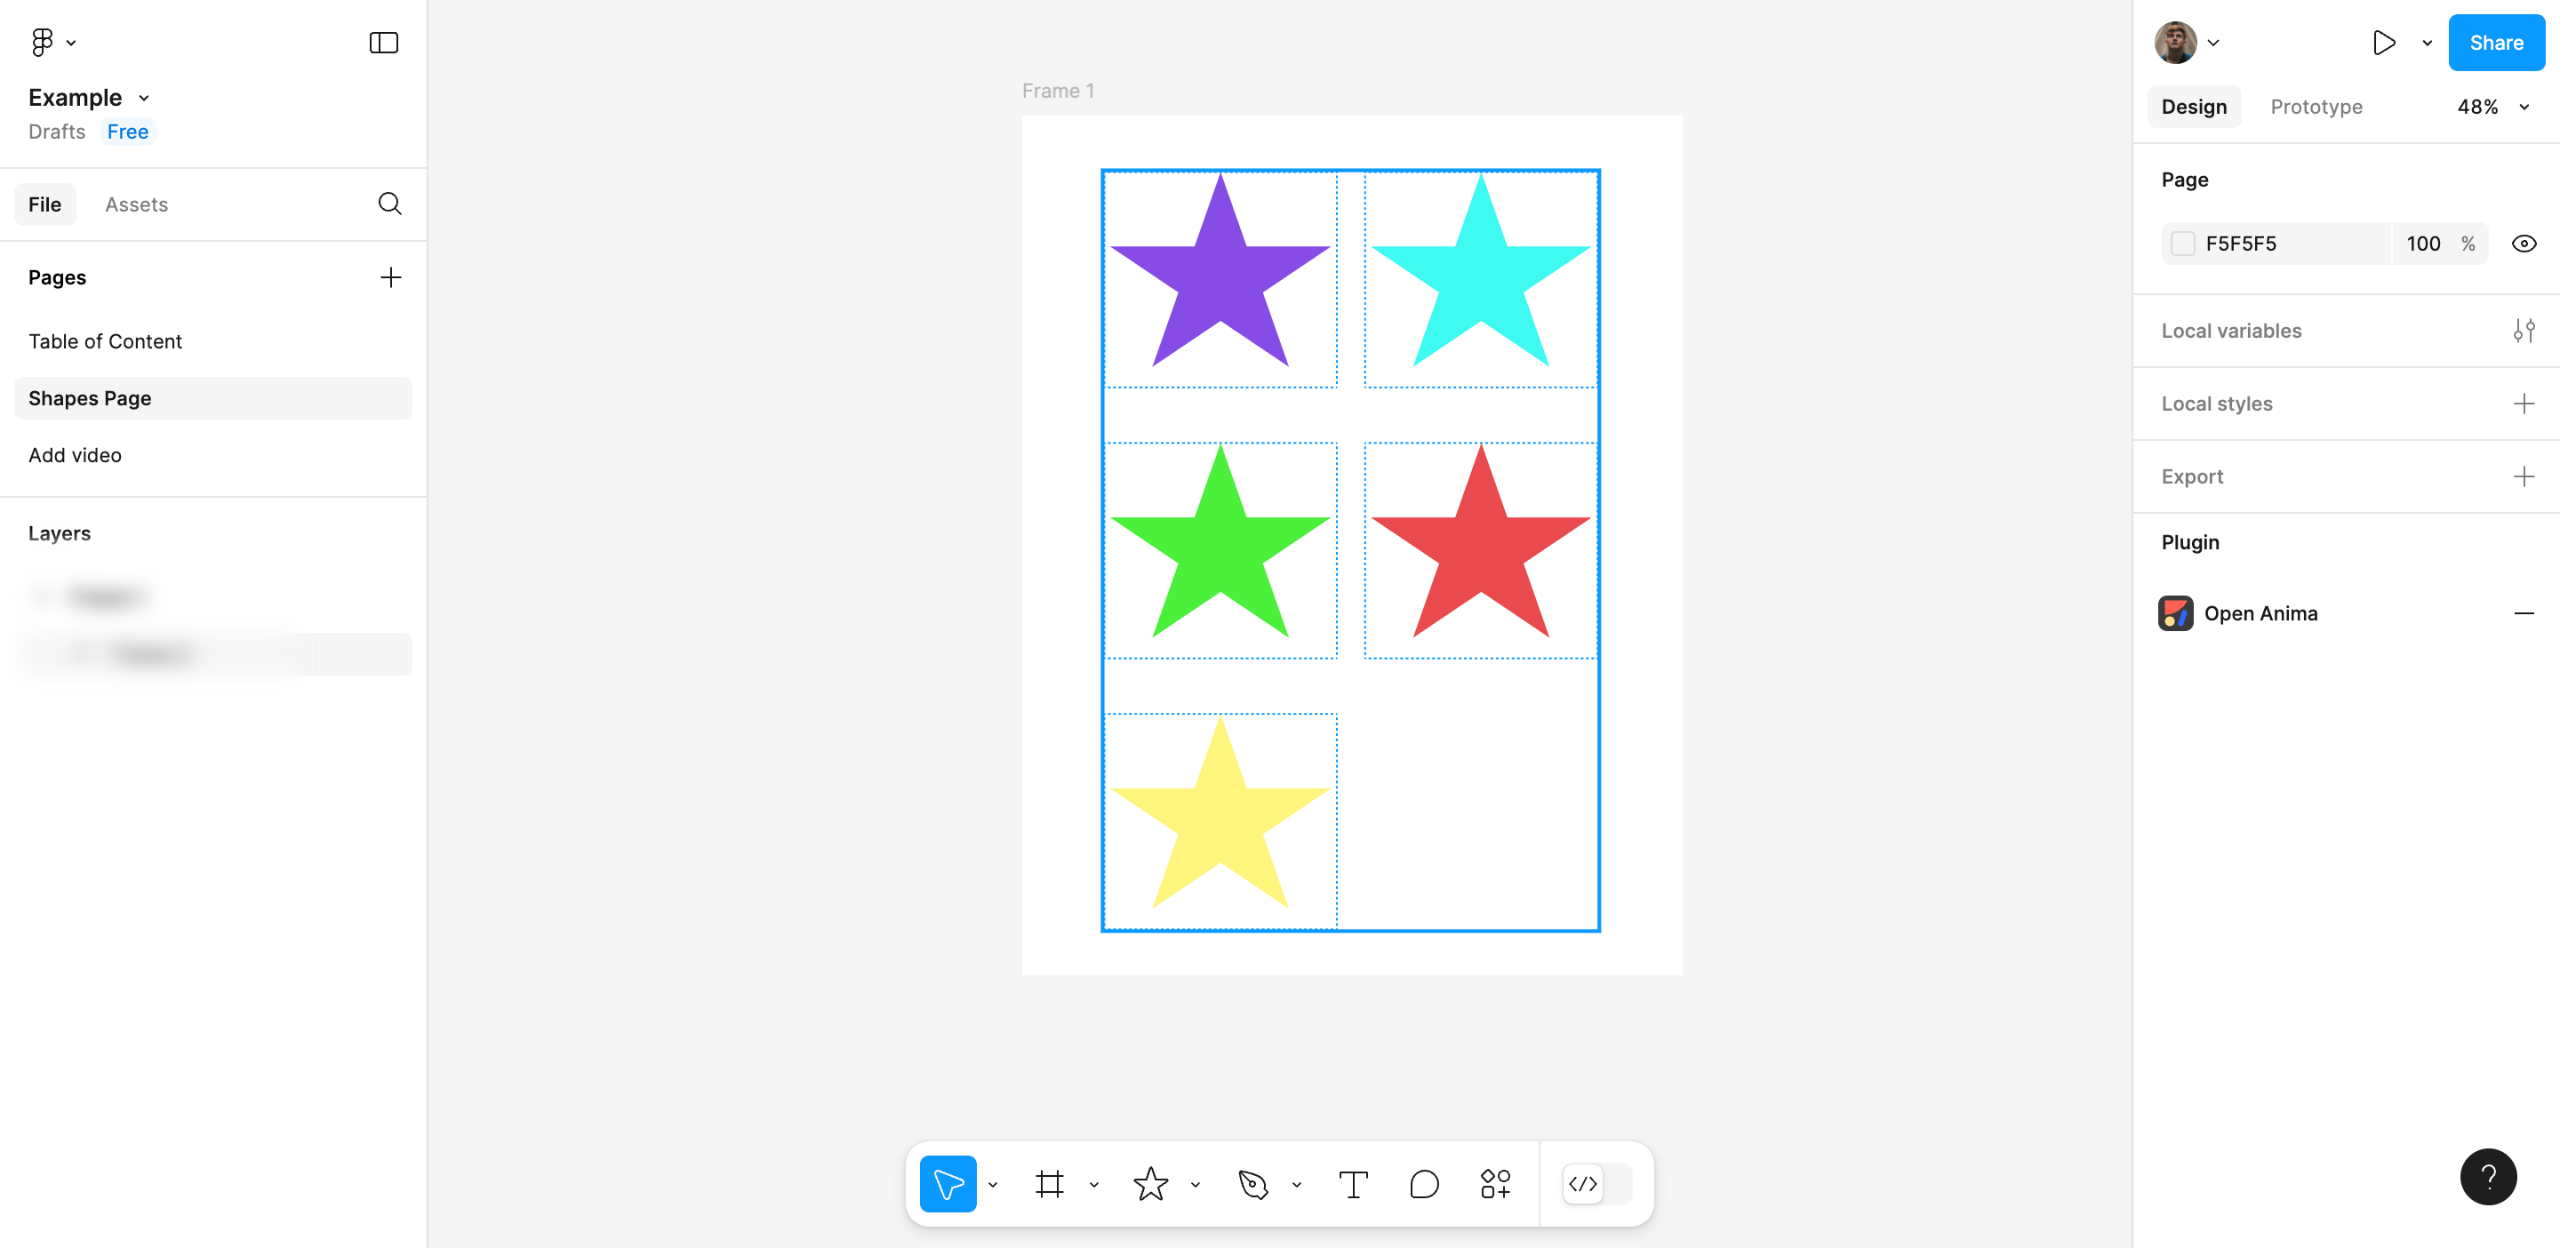Viewport: 2560px width, 1248px height.
Task: Select the Design tab
Action: (x=2194, y=107)
